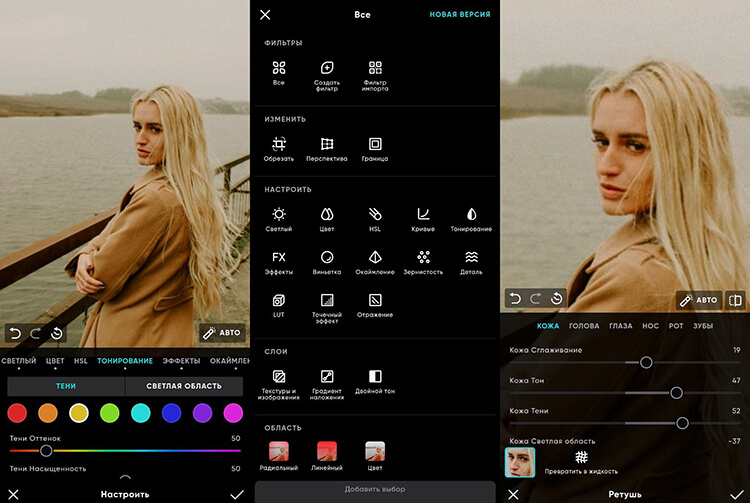Close the Все tools panel
750x503 pixels.
coord(265,15)
